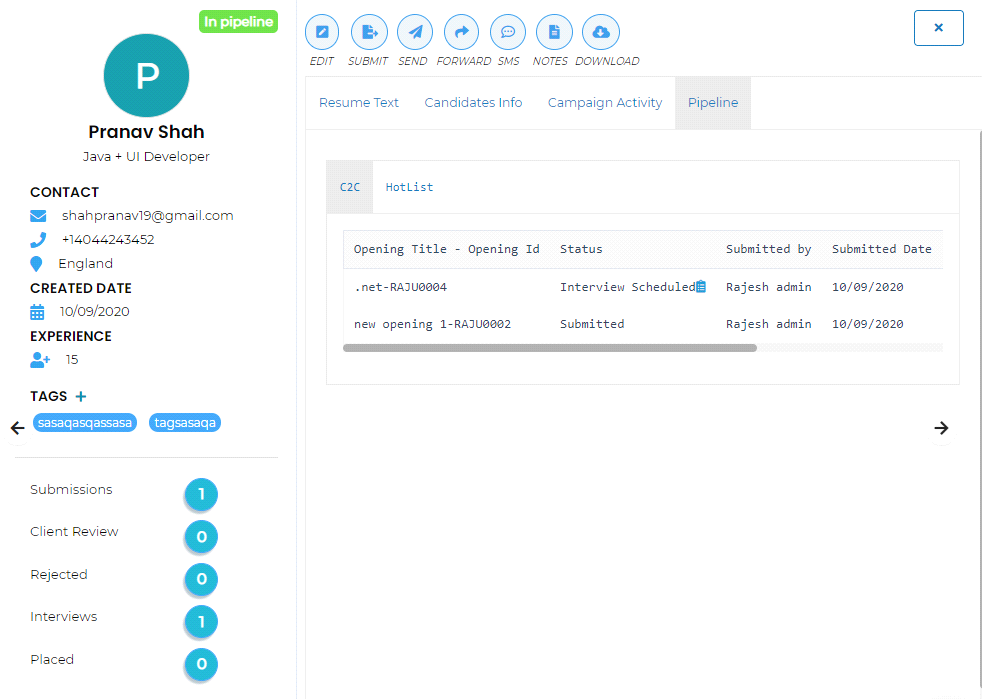The height and width of the screenshot is (699, 982).
Task: Click the created date calendar icon
Action: point(38,311)
